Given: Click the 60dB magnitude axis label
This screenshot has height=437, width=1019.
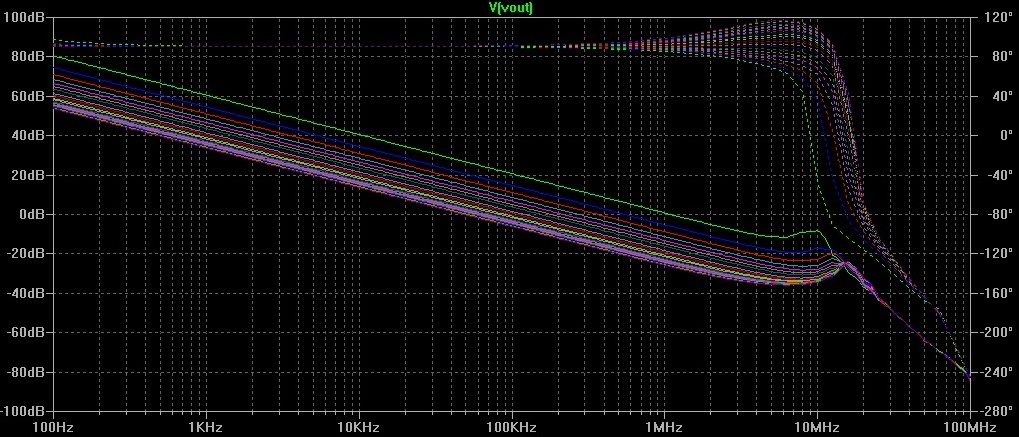Looking at the screenshot, I should 27,96.
